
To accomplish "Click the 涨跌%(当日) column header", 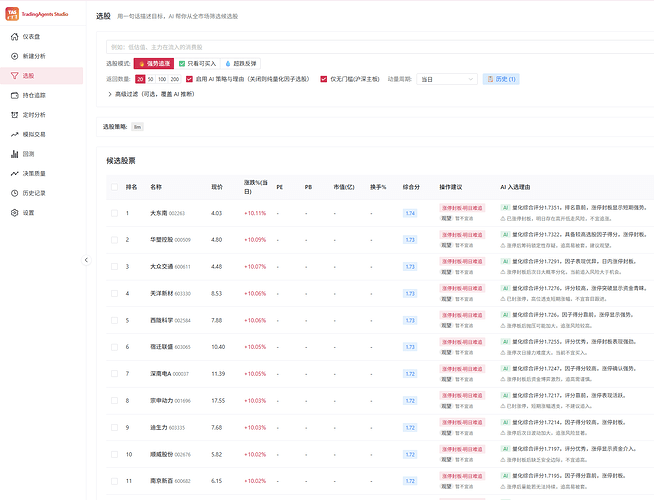I will (x=255, y=187).
